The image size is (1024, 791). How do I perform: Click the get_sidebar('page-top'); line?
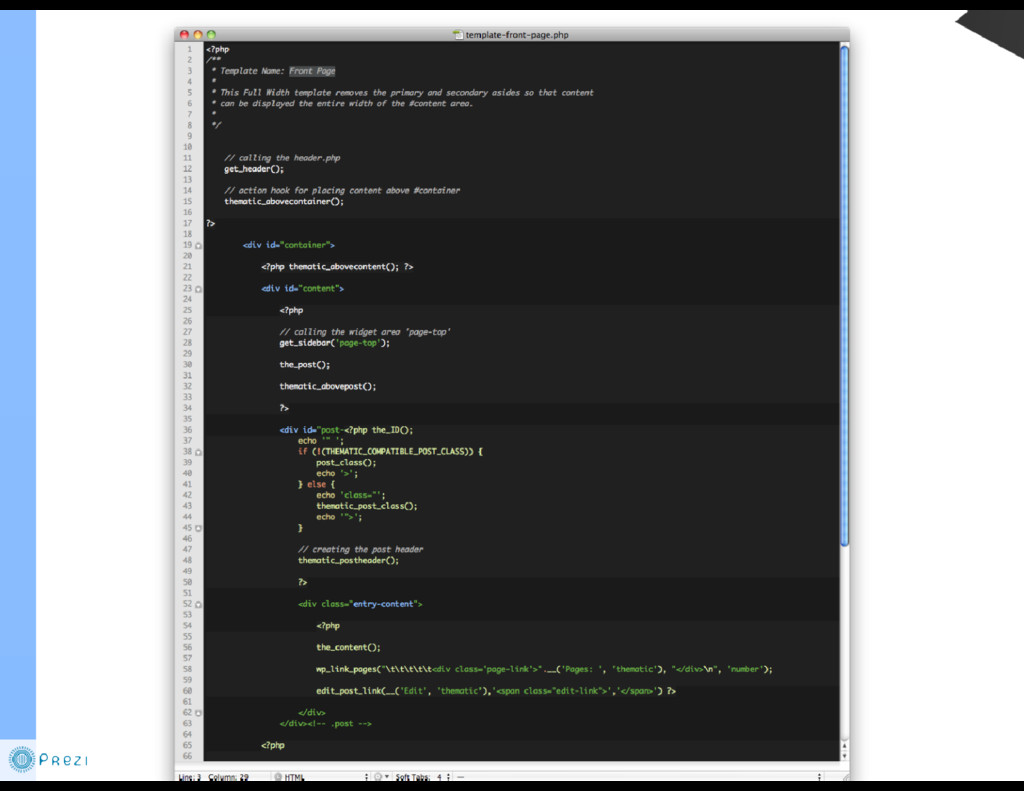click(334, 343)
